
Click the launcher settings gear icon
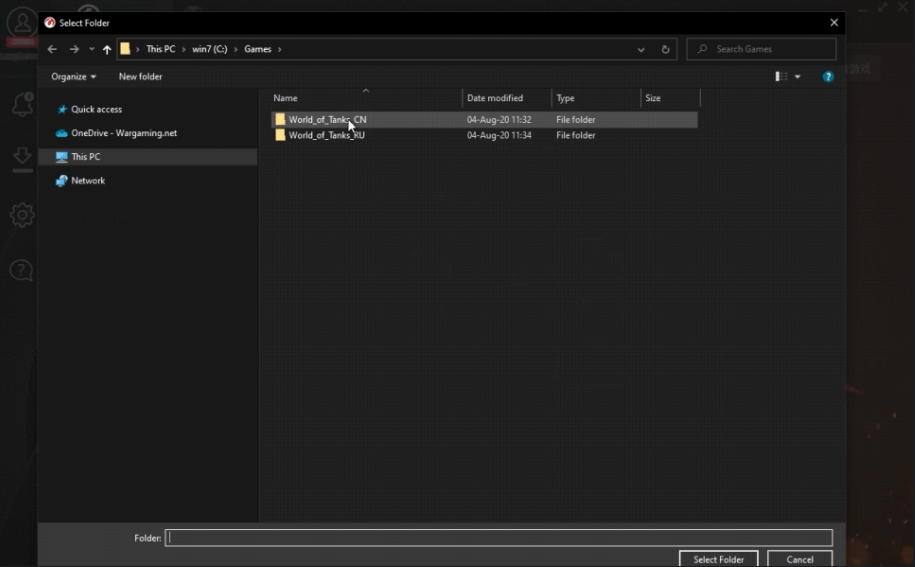(x=21, y=215)
